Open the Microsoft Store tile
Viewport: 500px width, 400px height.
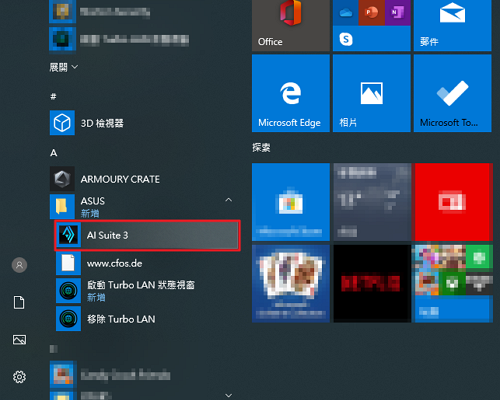tap(291, 202)
